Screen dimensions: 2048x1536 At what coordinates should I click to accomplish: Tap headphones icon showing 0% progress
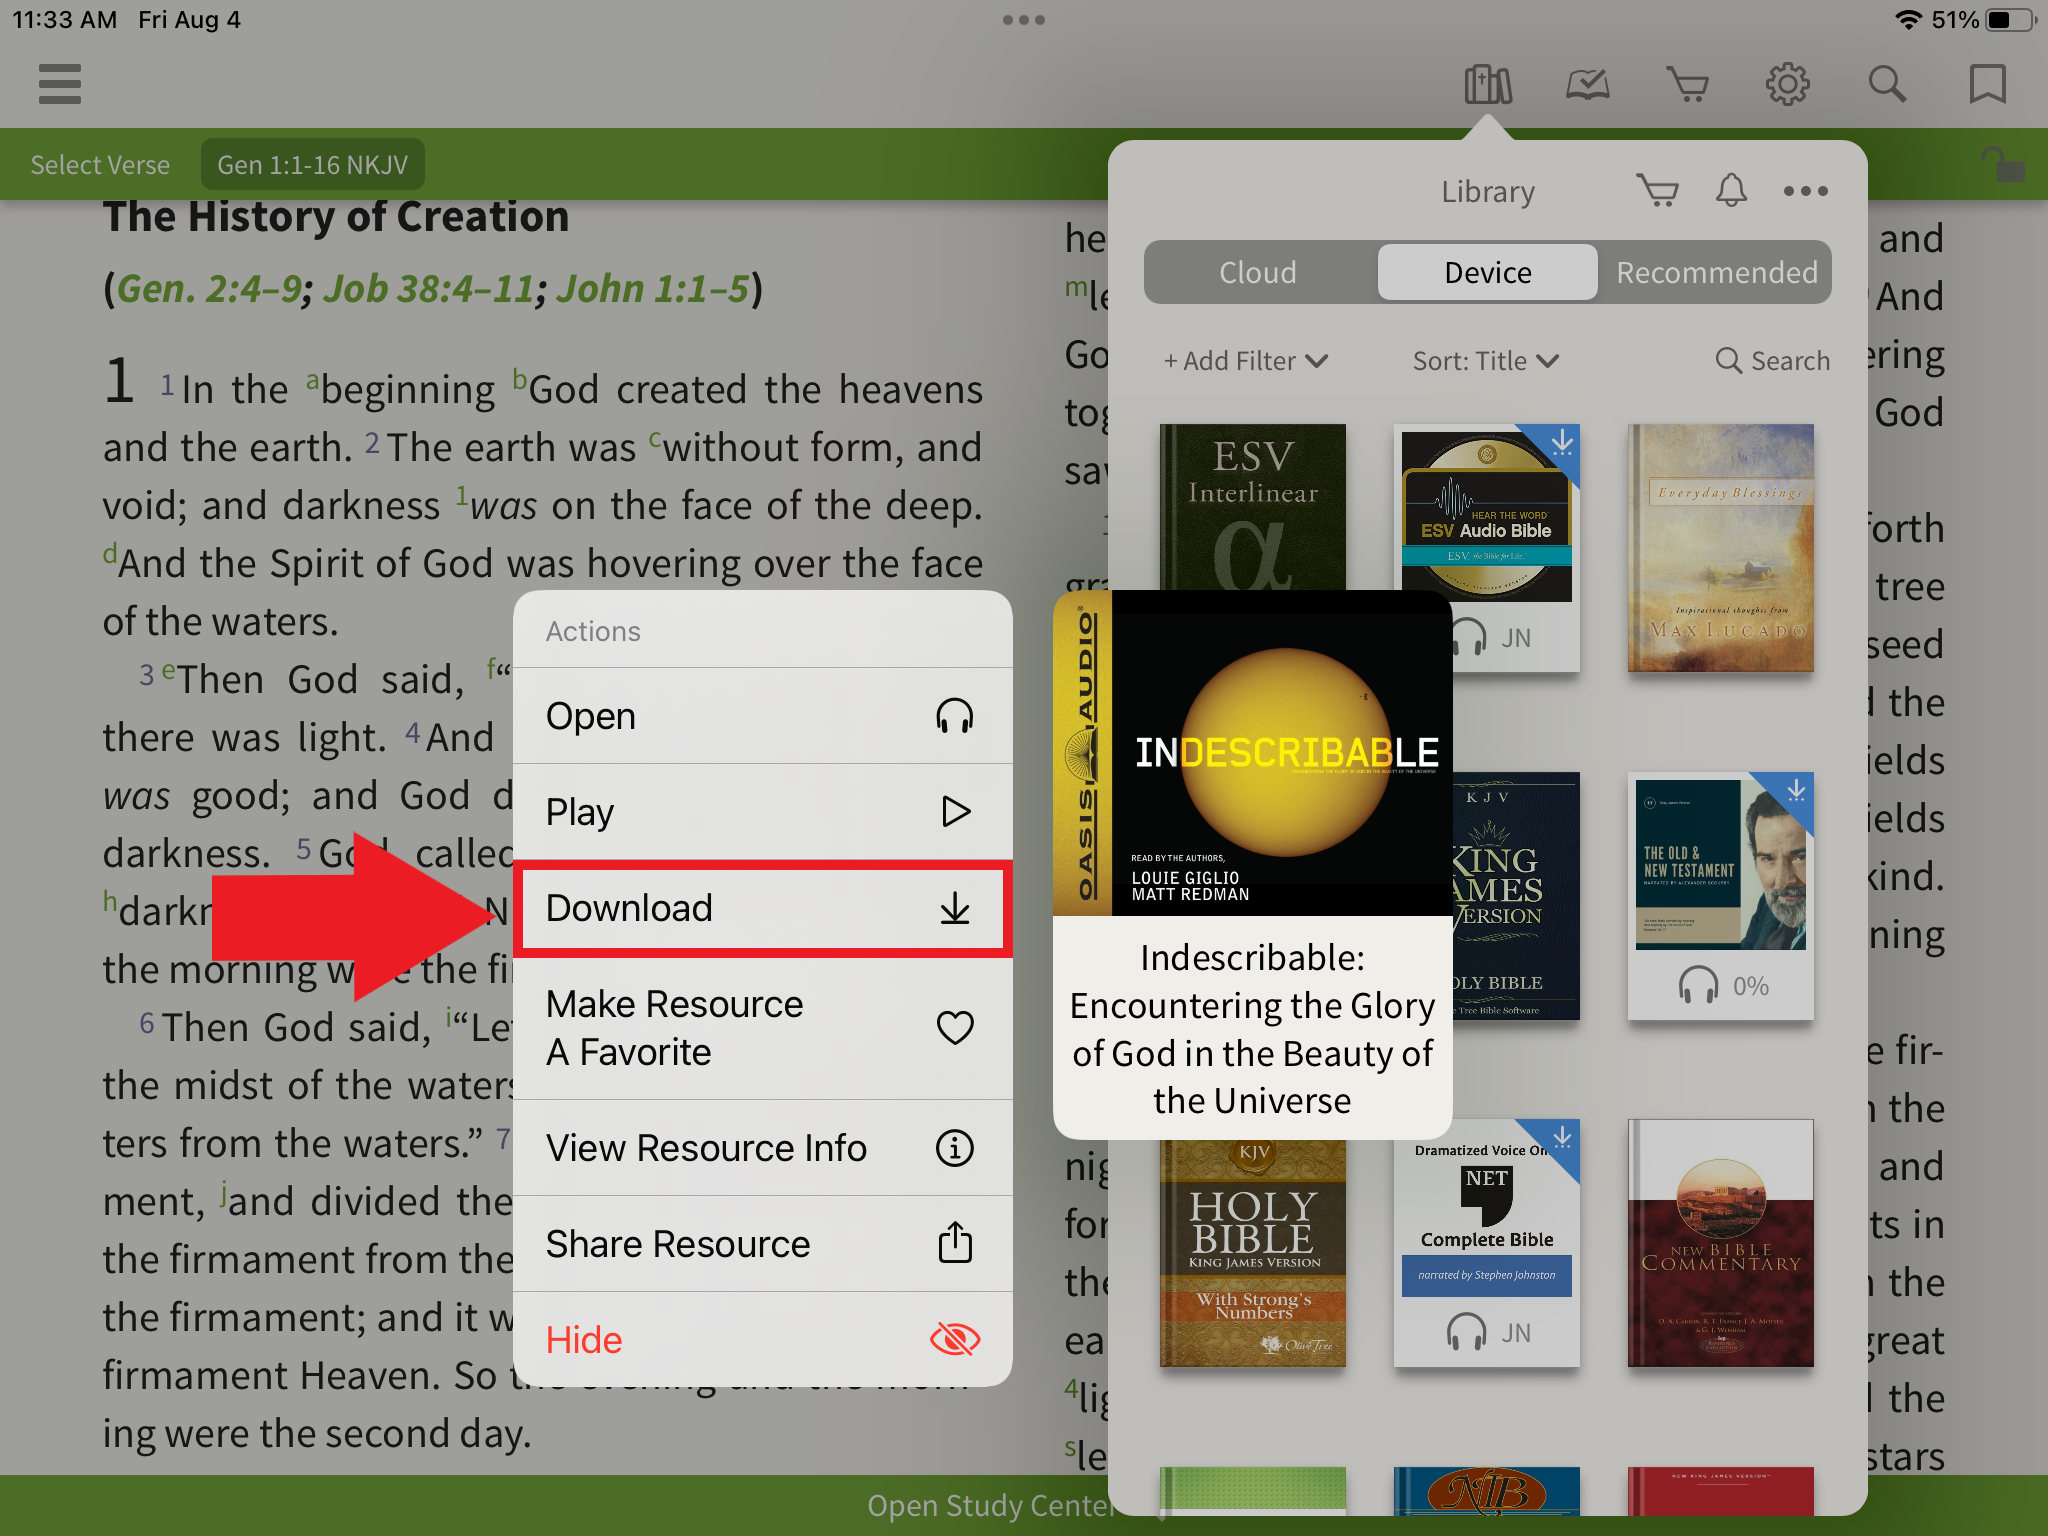[1697, 986]
